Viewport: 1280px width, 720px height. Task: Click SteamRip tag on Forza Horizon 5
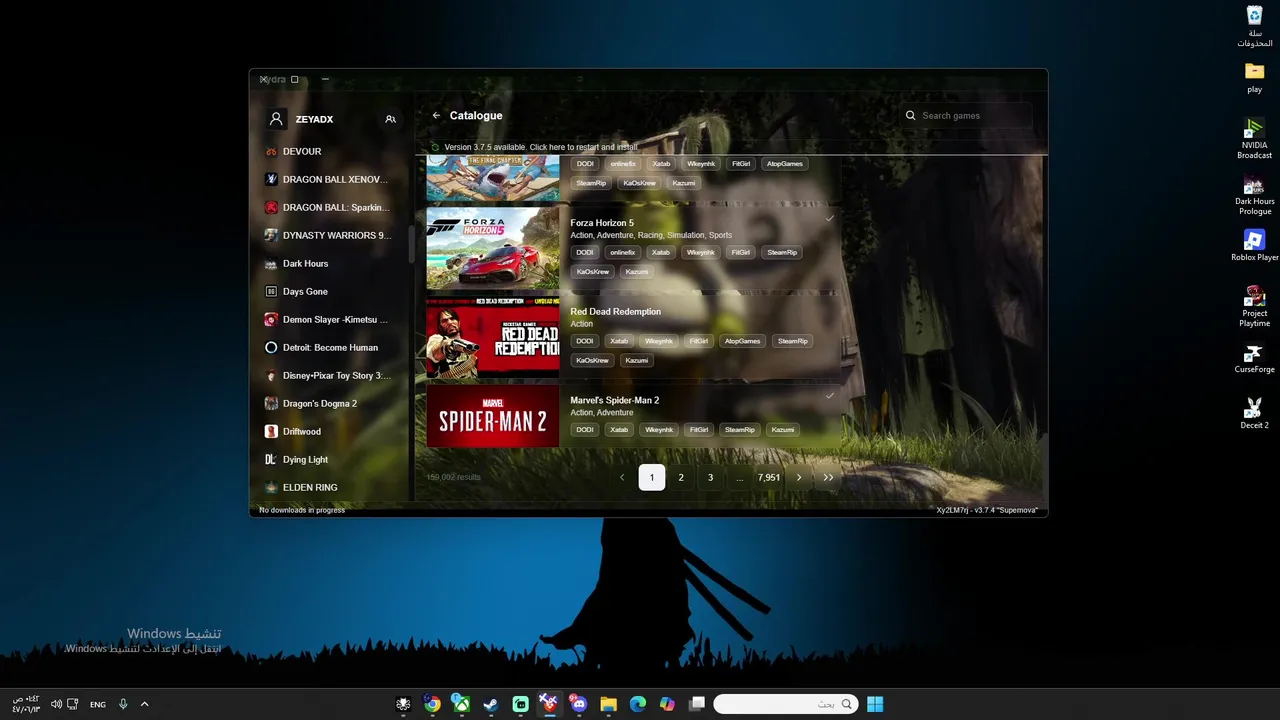782,253
